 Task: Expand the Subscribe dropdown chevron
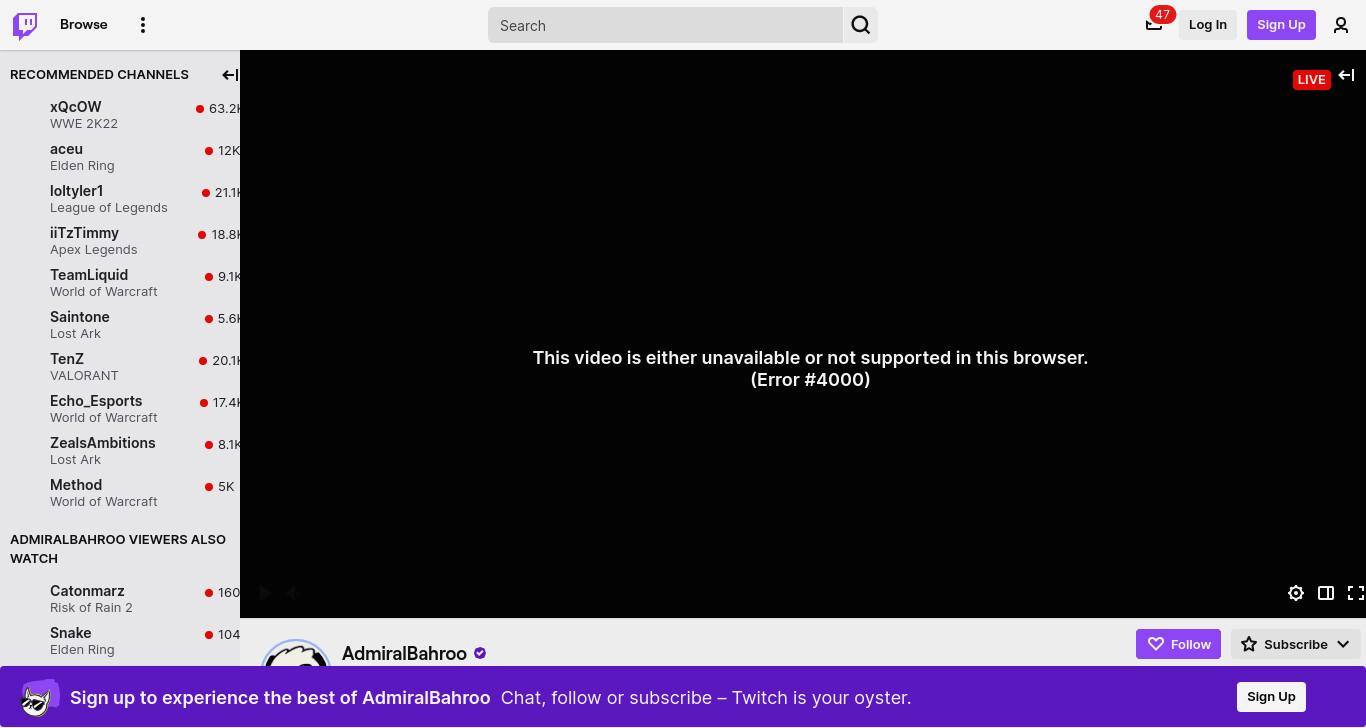1343,644
